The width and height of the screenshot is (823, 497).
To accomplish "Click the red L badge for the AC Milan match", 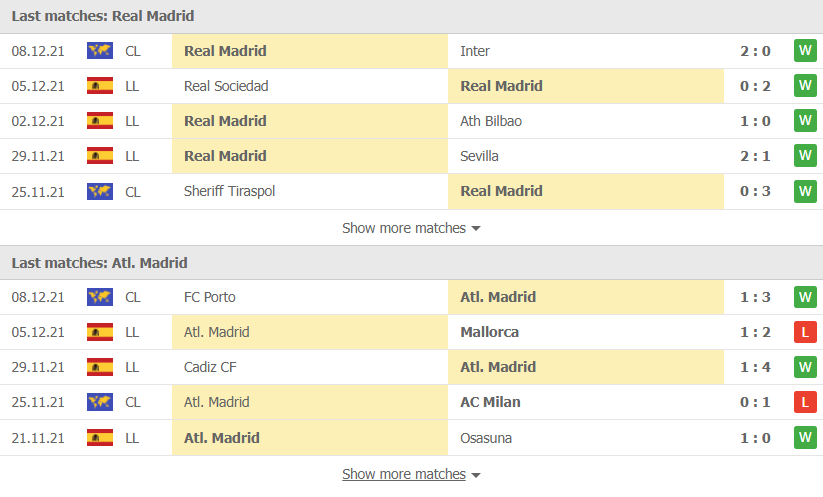I will pyautogui.click(x=805, y=402).
